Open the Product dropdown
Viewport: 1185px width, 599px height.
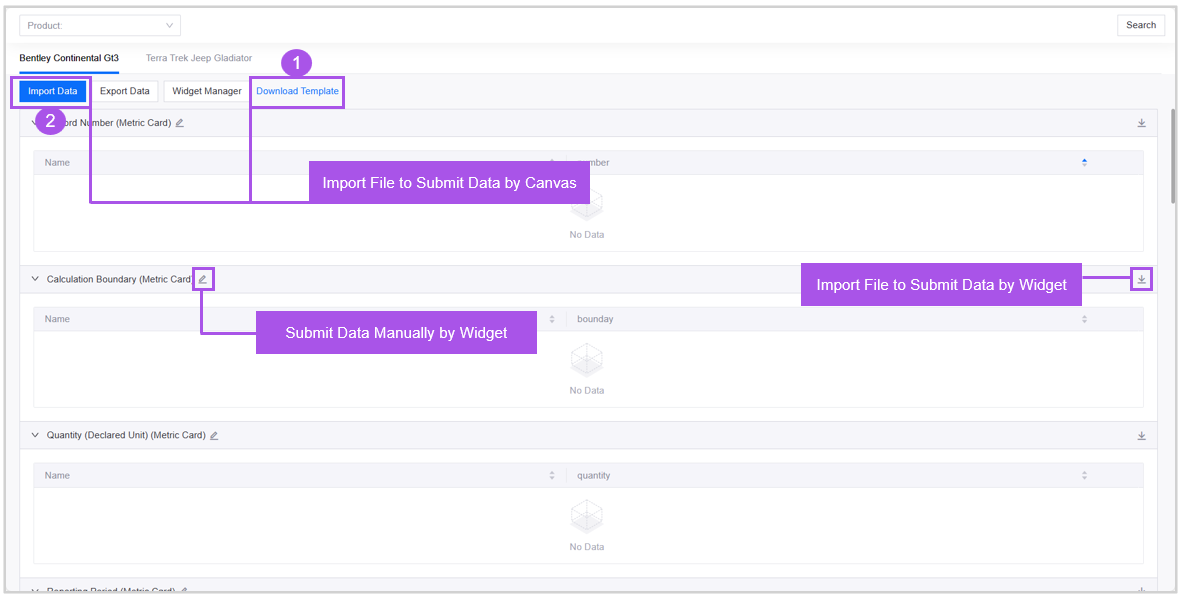100,25
